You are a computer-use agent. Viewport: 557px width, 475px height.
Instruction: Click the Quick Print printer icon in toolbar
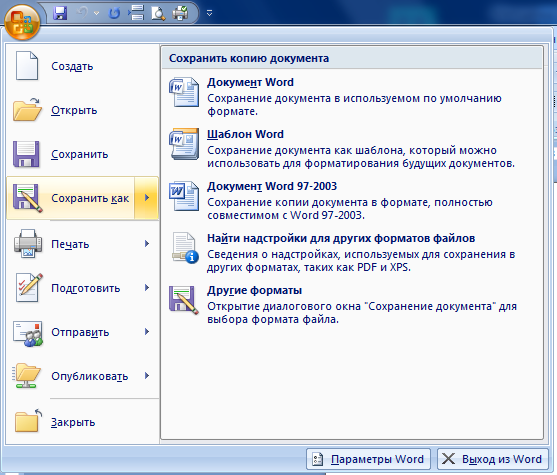coord(180,14)
